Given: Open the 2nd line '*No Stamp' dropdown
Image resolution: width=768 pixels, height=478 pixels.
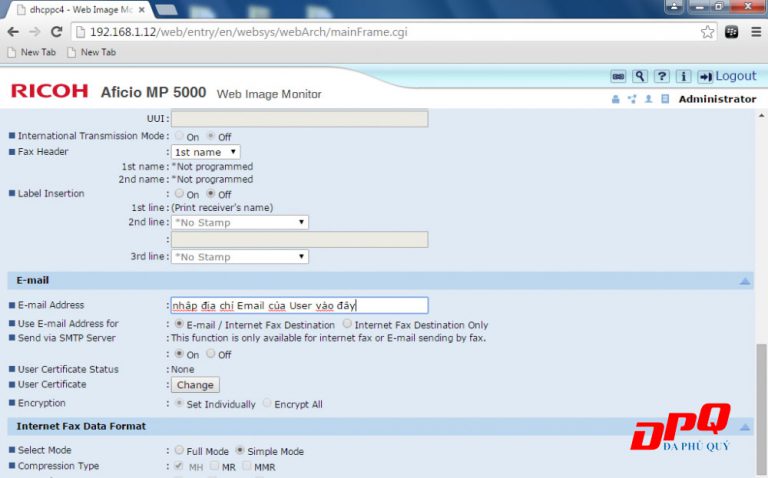Looking at the screenshot, I should coord(240,222).
